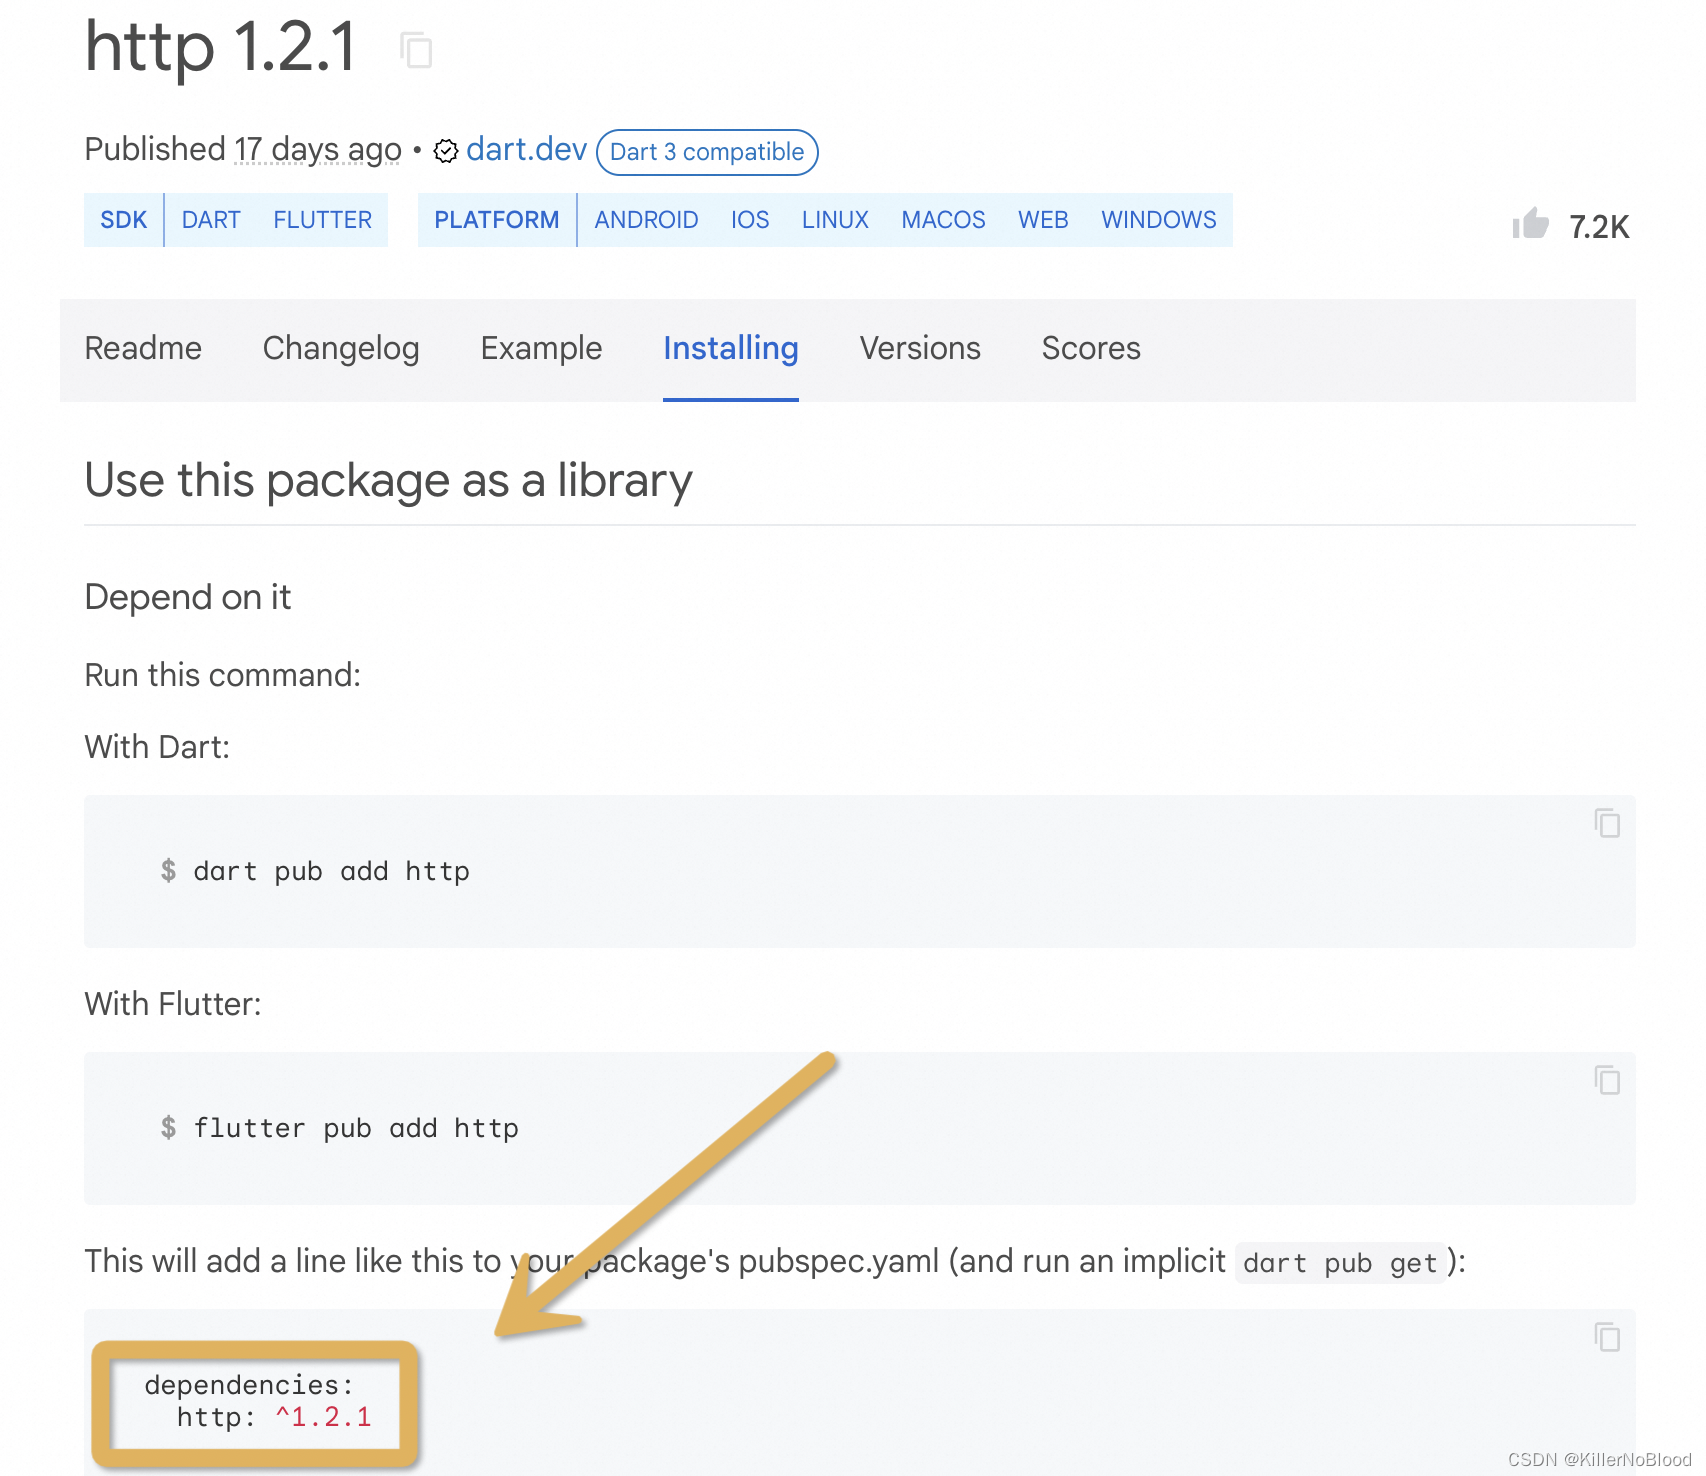The image size is (1706, 1476).
Task: Click the inline 'dart pub get' code
Action: 1340,1264
